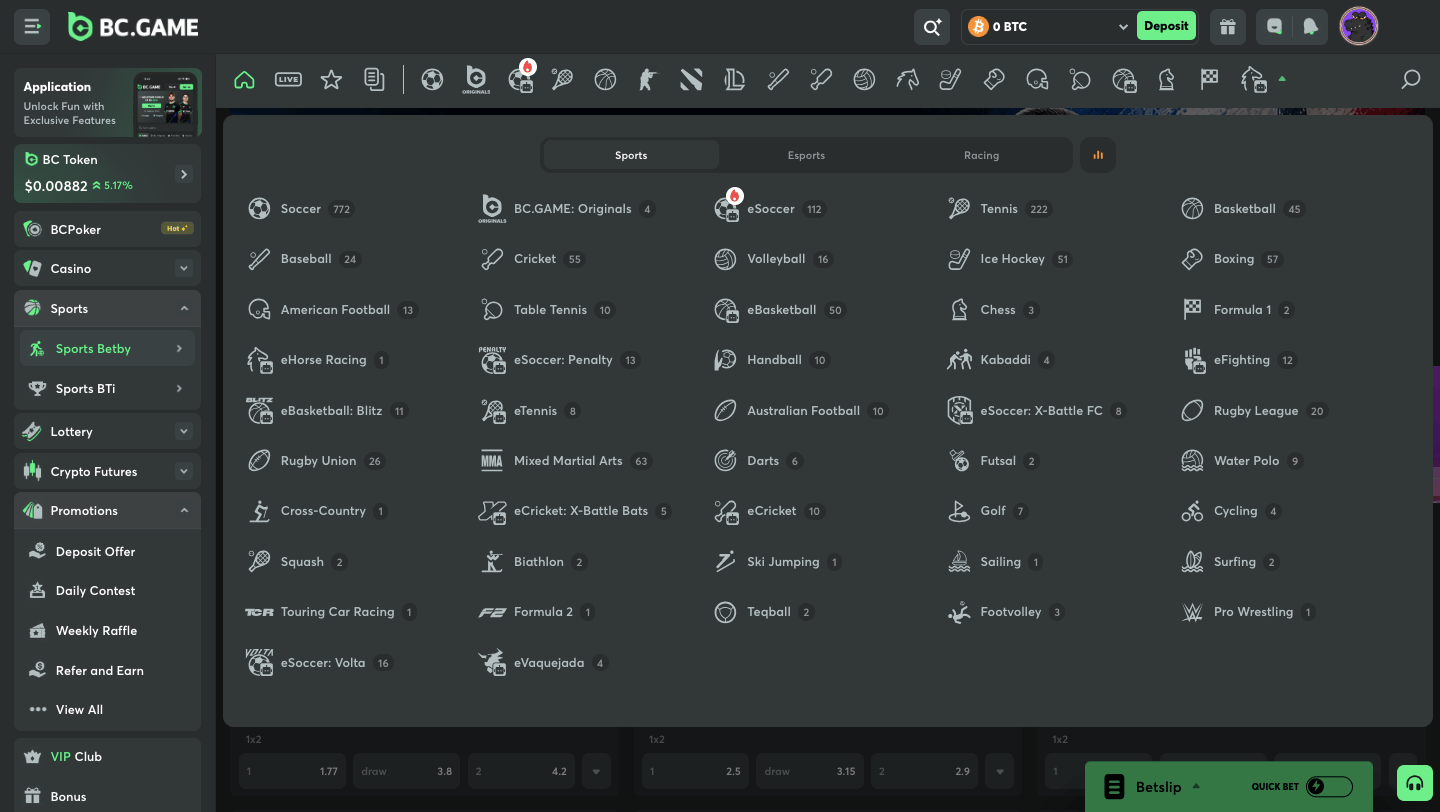Open Golf in the sports grid
The image size is (1440, 812).
click(x=988, y=511)
